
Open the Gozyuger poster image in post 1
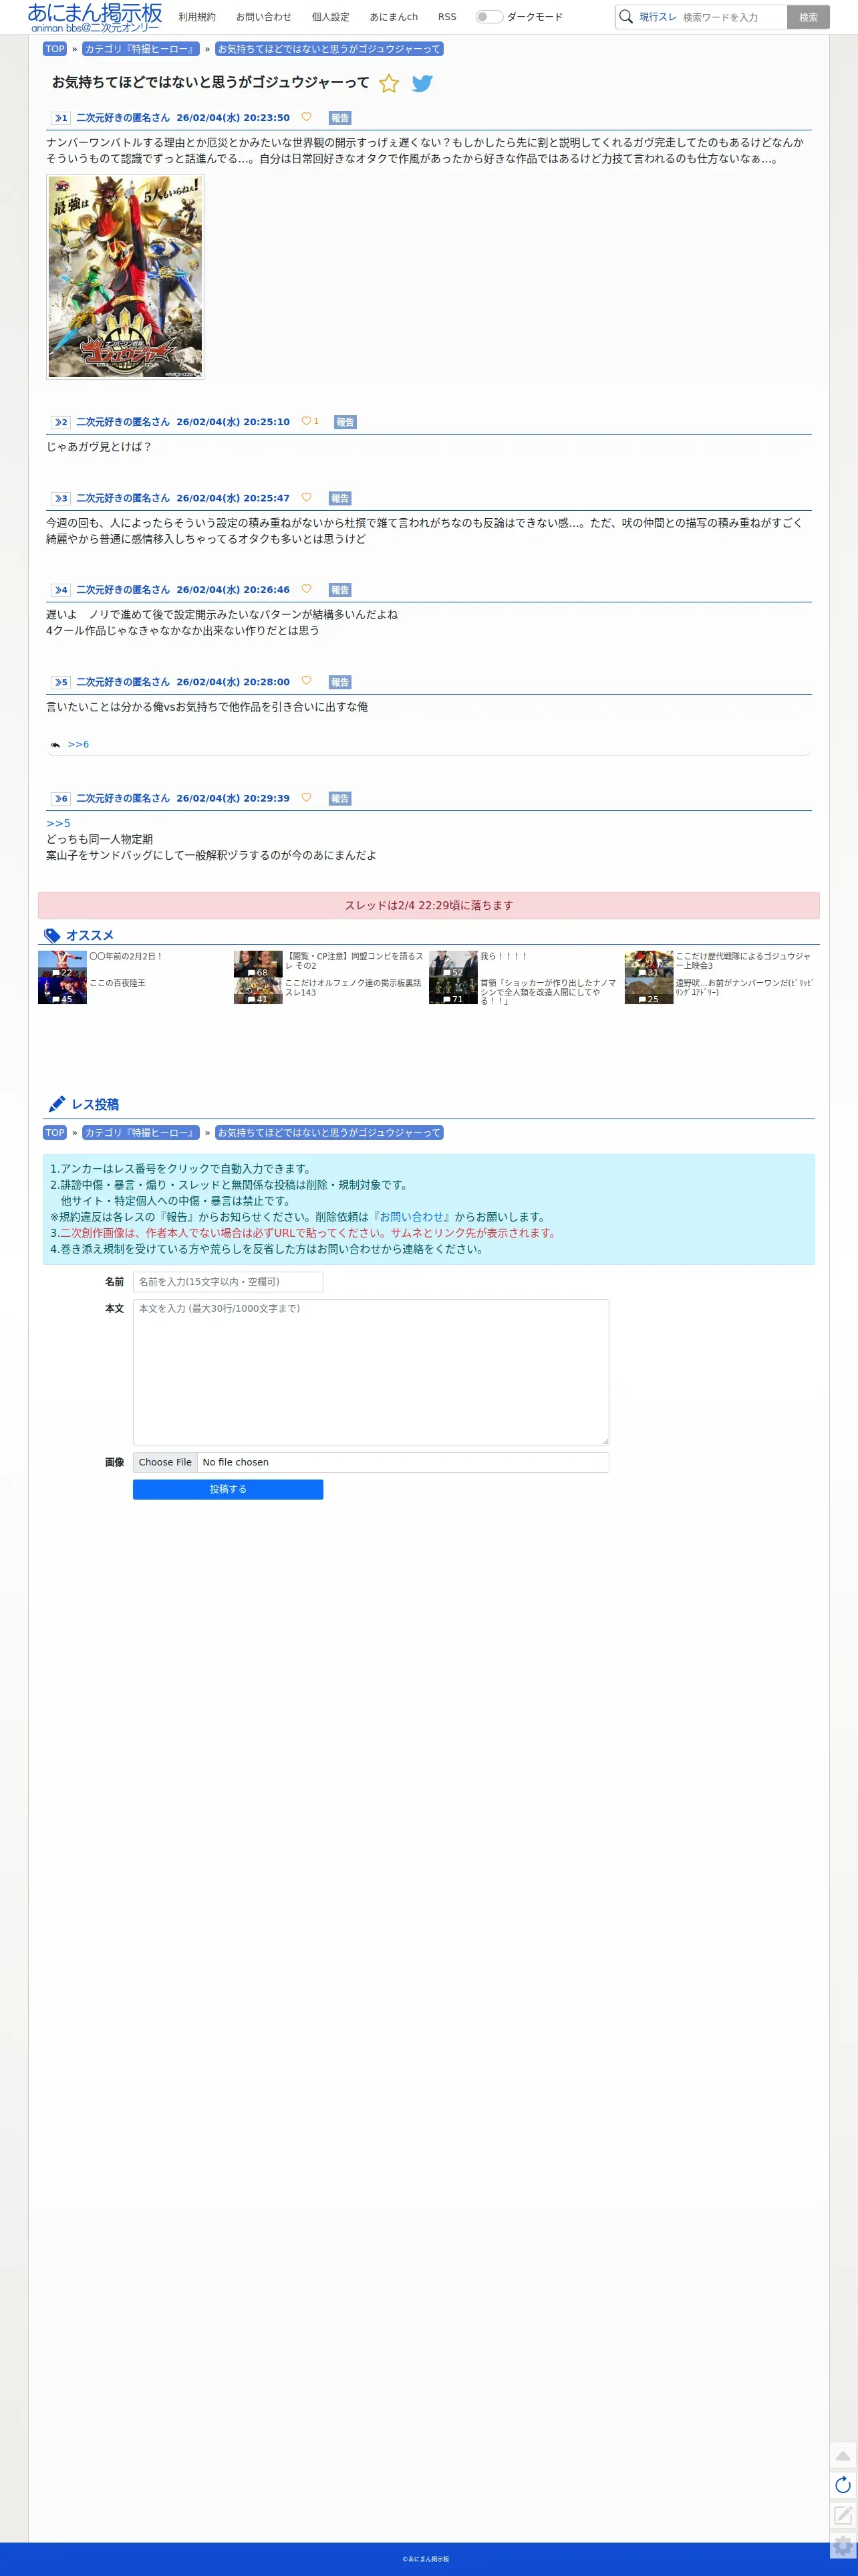click(125, 277)
